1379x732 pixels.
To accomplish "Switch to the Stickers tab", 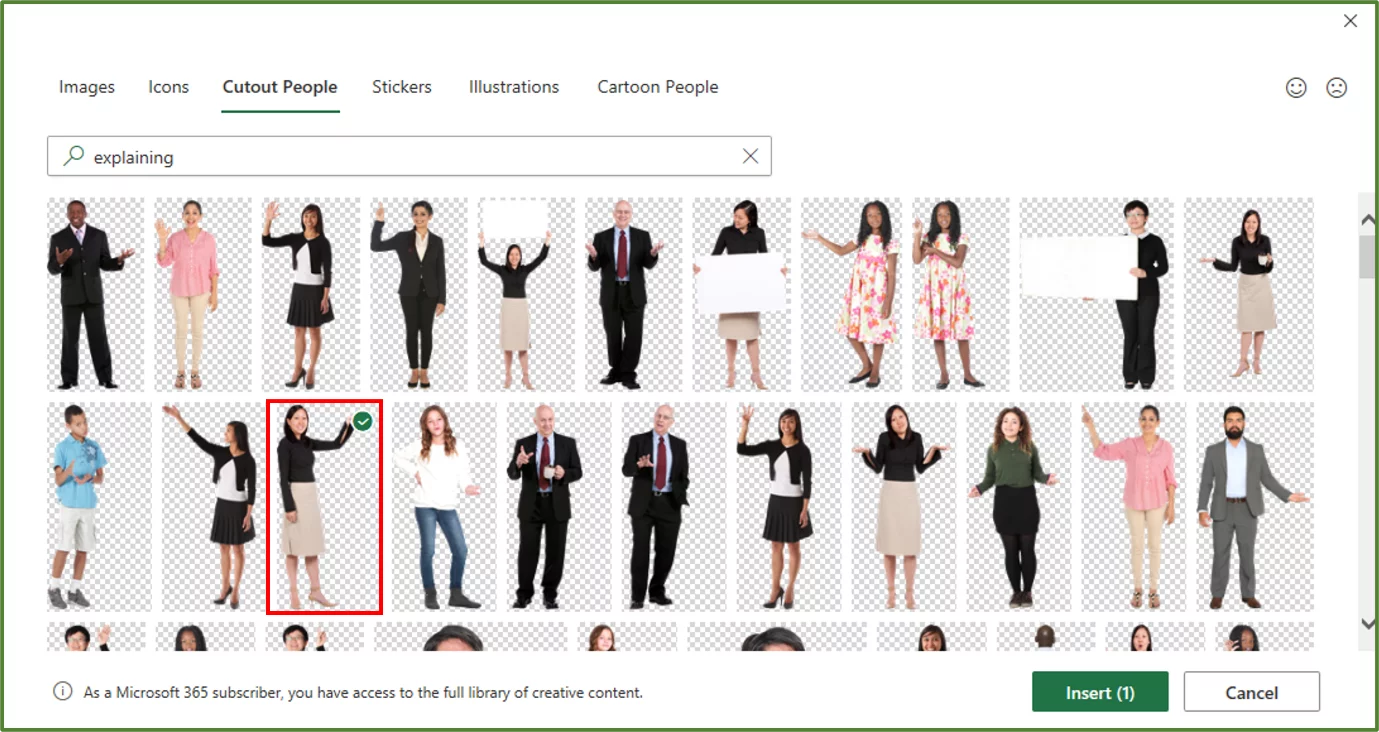I will pyautogui.click(x=401, y=87).
